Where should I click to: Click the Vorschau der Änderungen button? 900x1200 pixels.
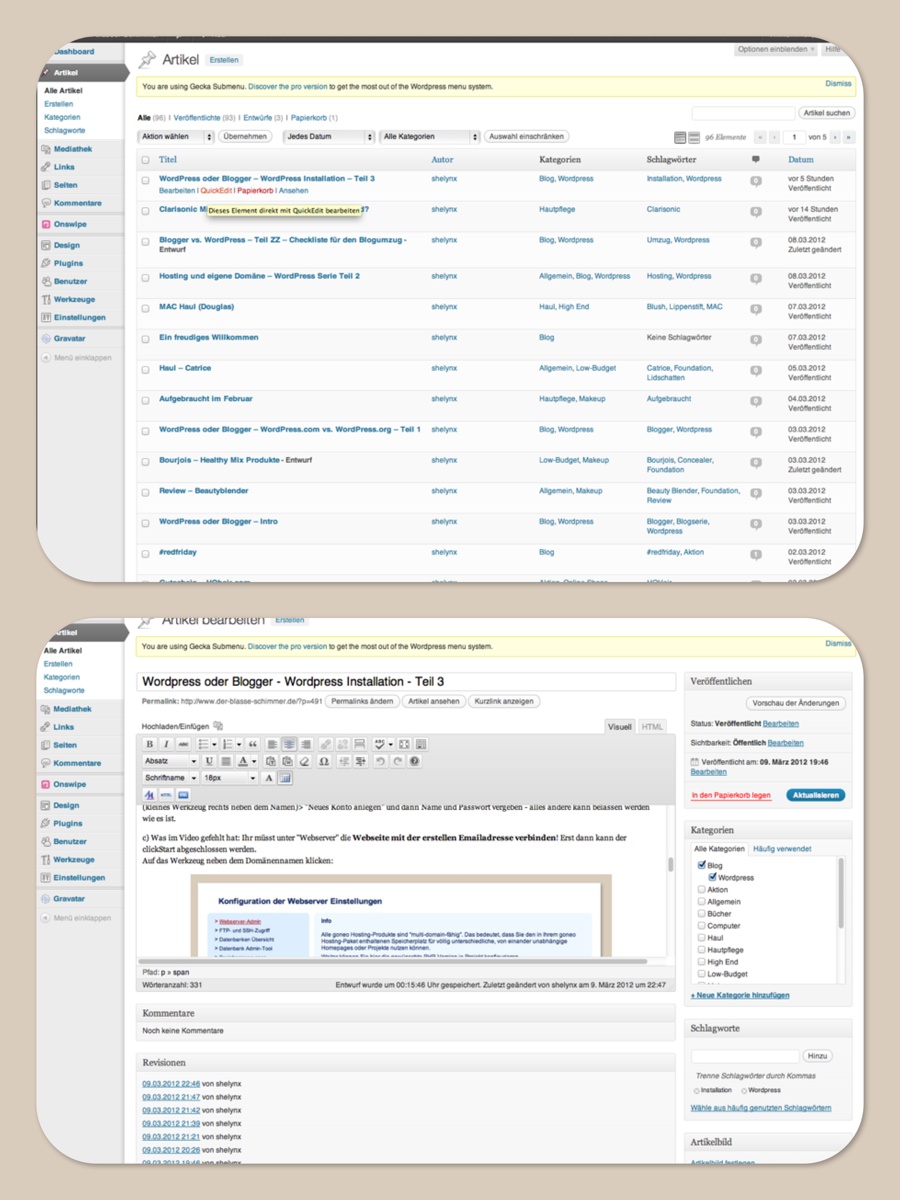pyautogui.click(x=796, y=703)
